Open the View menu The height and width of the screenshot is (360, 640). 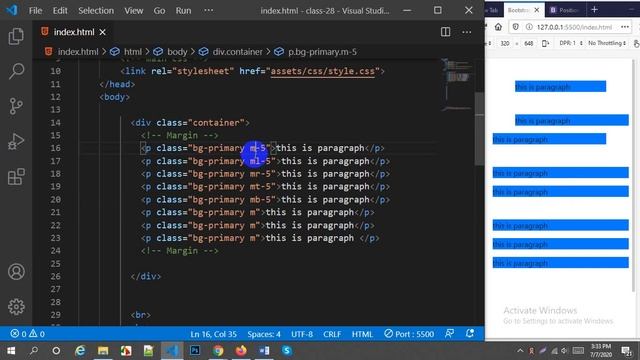click(x=133, y=11)
